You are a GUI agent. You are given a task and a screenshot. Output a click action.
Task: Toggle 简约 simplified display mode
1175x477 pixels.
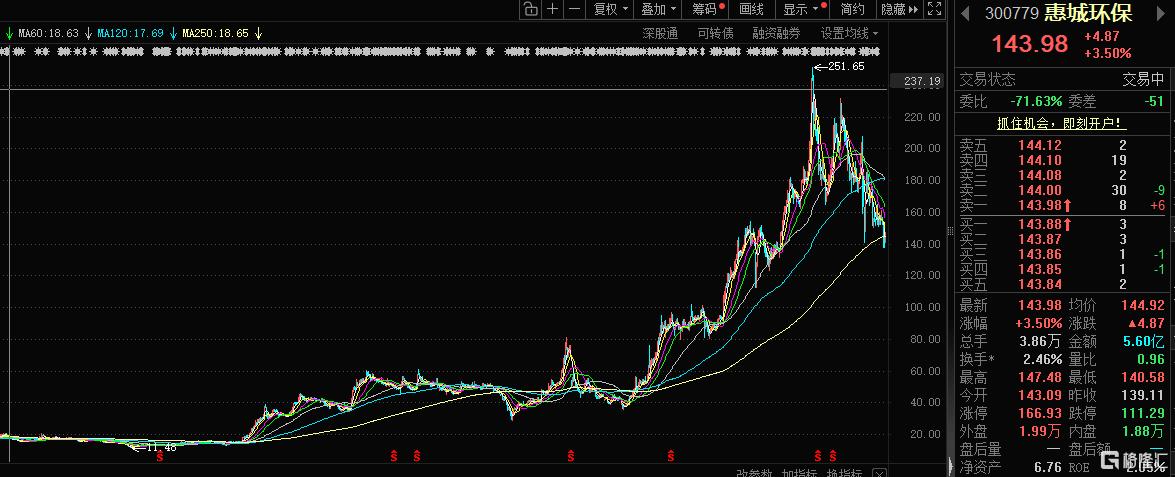(x=852, y=9)
